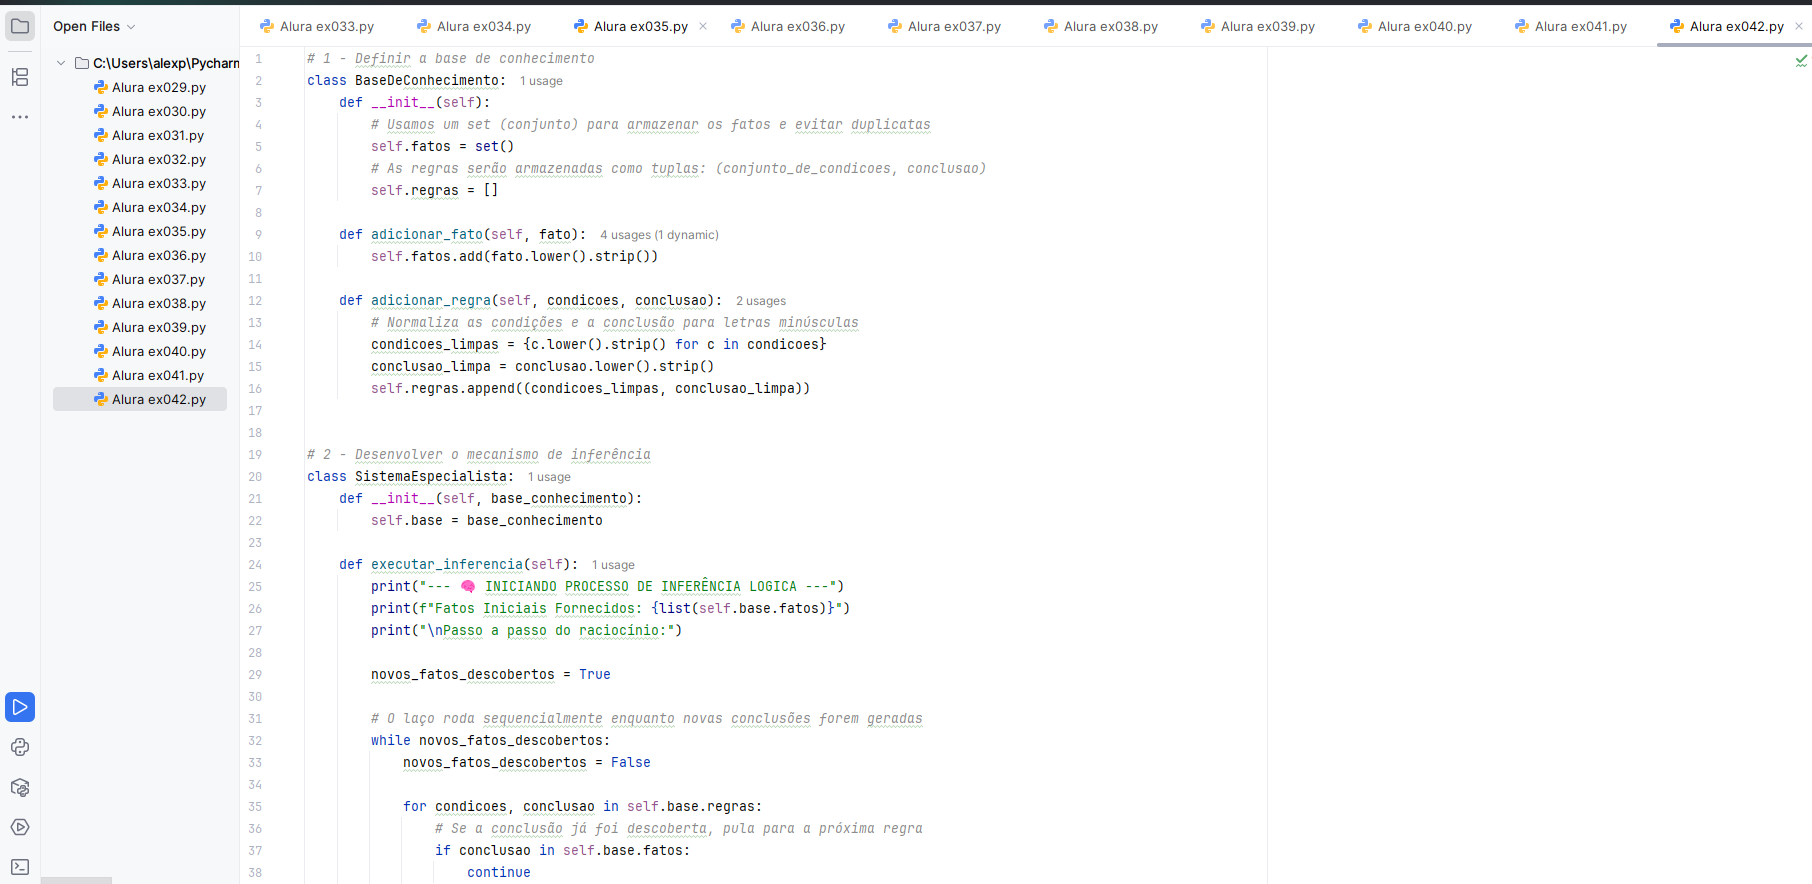Select the Alura ex042.py editor tab
The width and height of the screenshot is (1812, 884).
click(x=1727, y=26)
